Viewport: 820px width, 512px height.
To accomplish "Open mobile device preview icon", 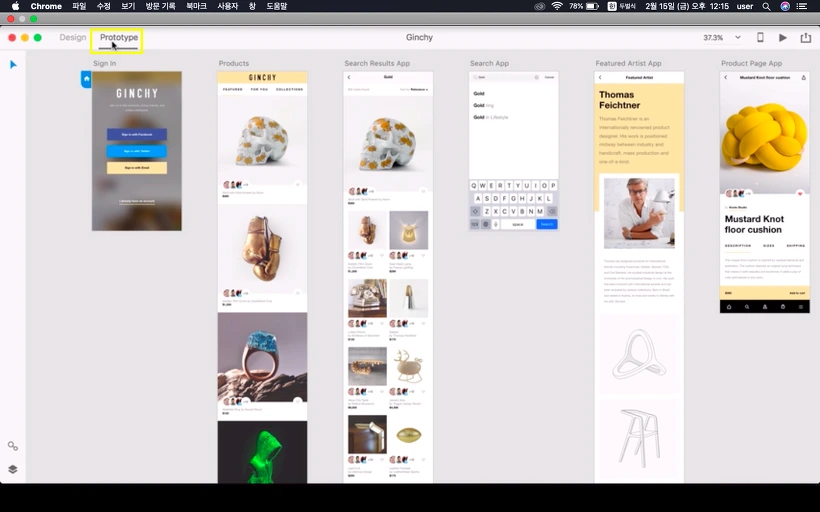I will 760,37.
